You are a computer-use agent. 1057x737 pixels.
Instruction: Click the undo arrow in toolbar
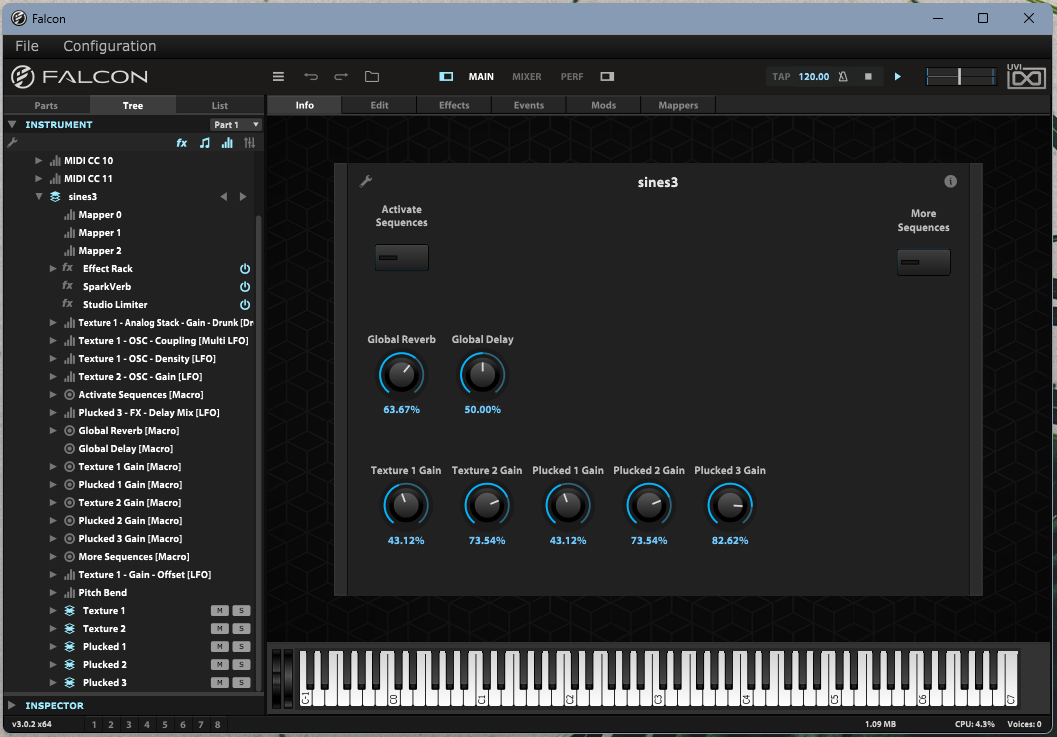pos(310,77)
